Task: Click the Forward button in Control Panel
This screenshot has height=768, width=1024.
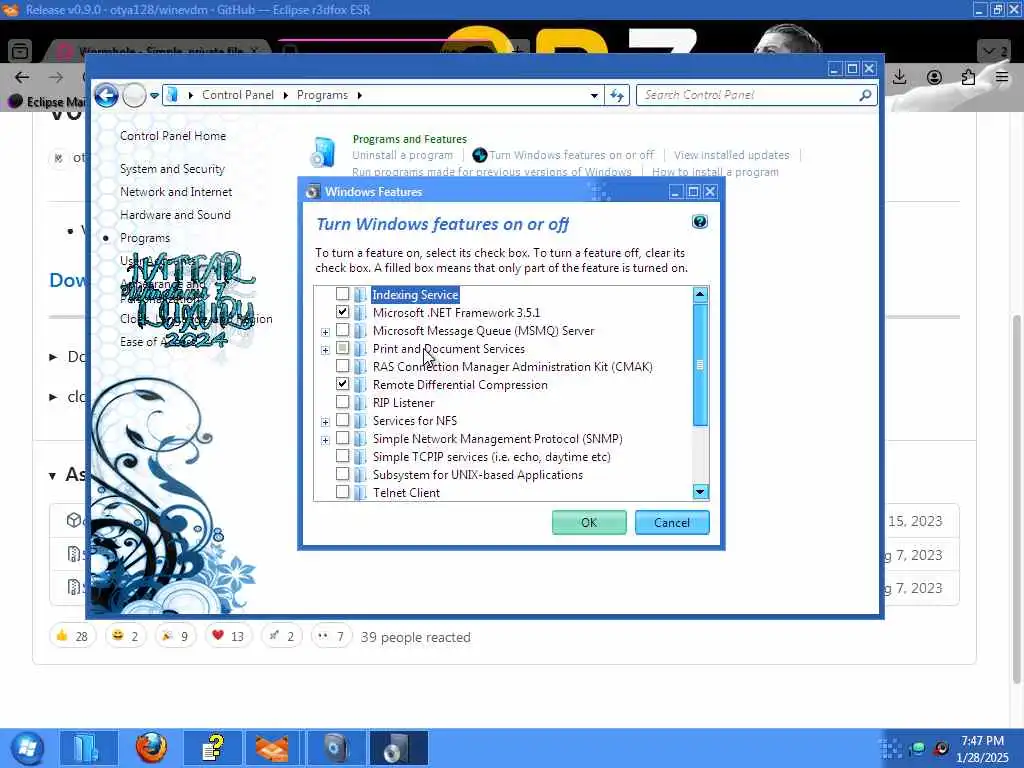Action: (135, 95)
